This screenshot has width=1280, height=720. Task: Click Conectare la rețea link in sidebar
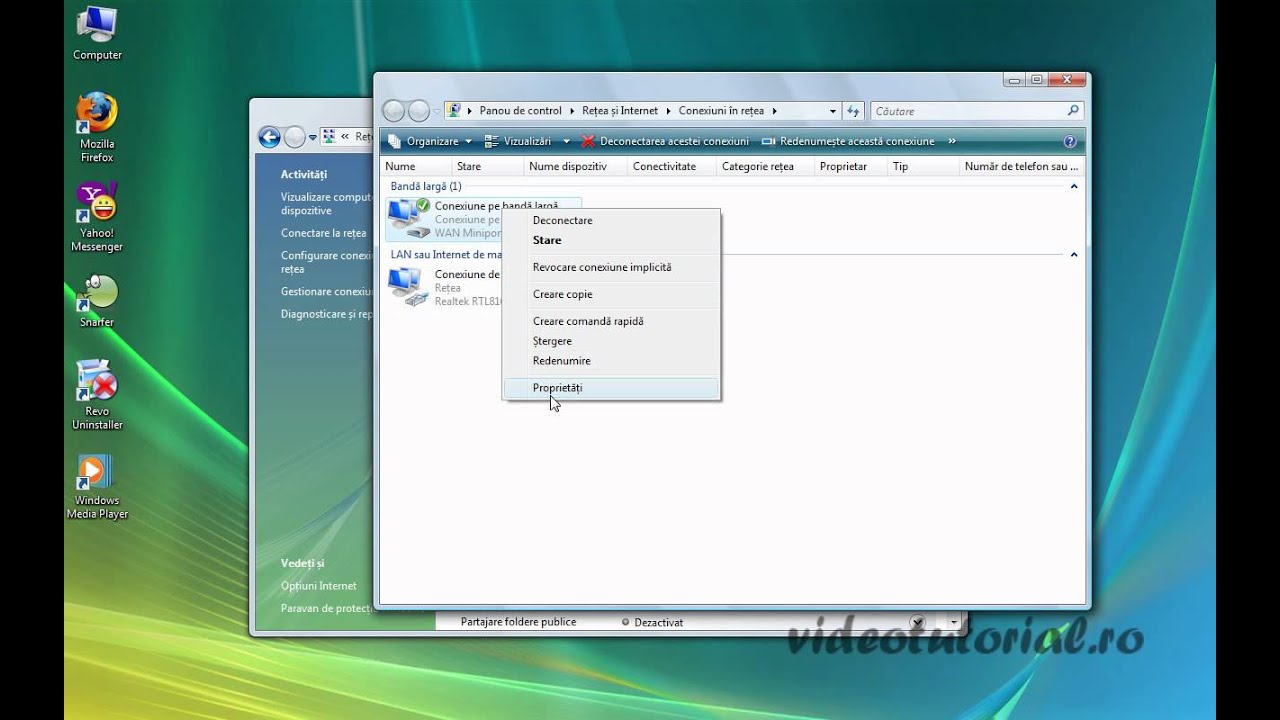click(323, 233)
